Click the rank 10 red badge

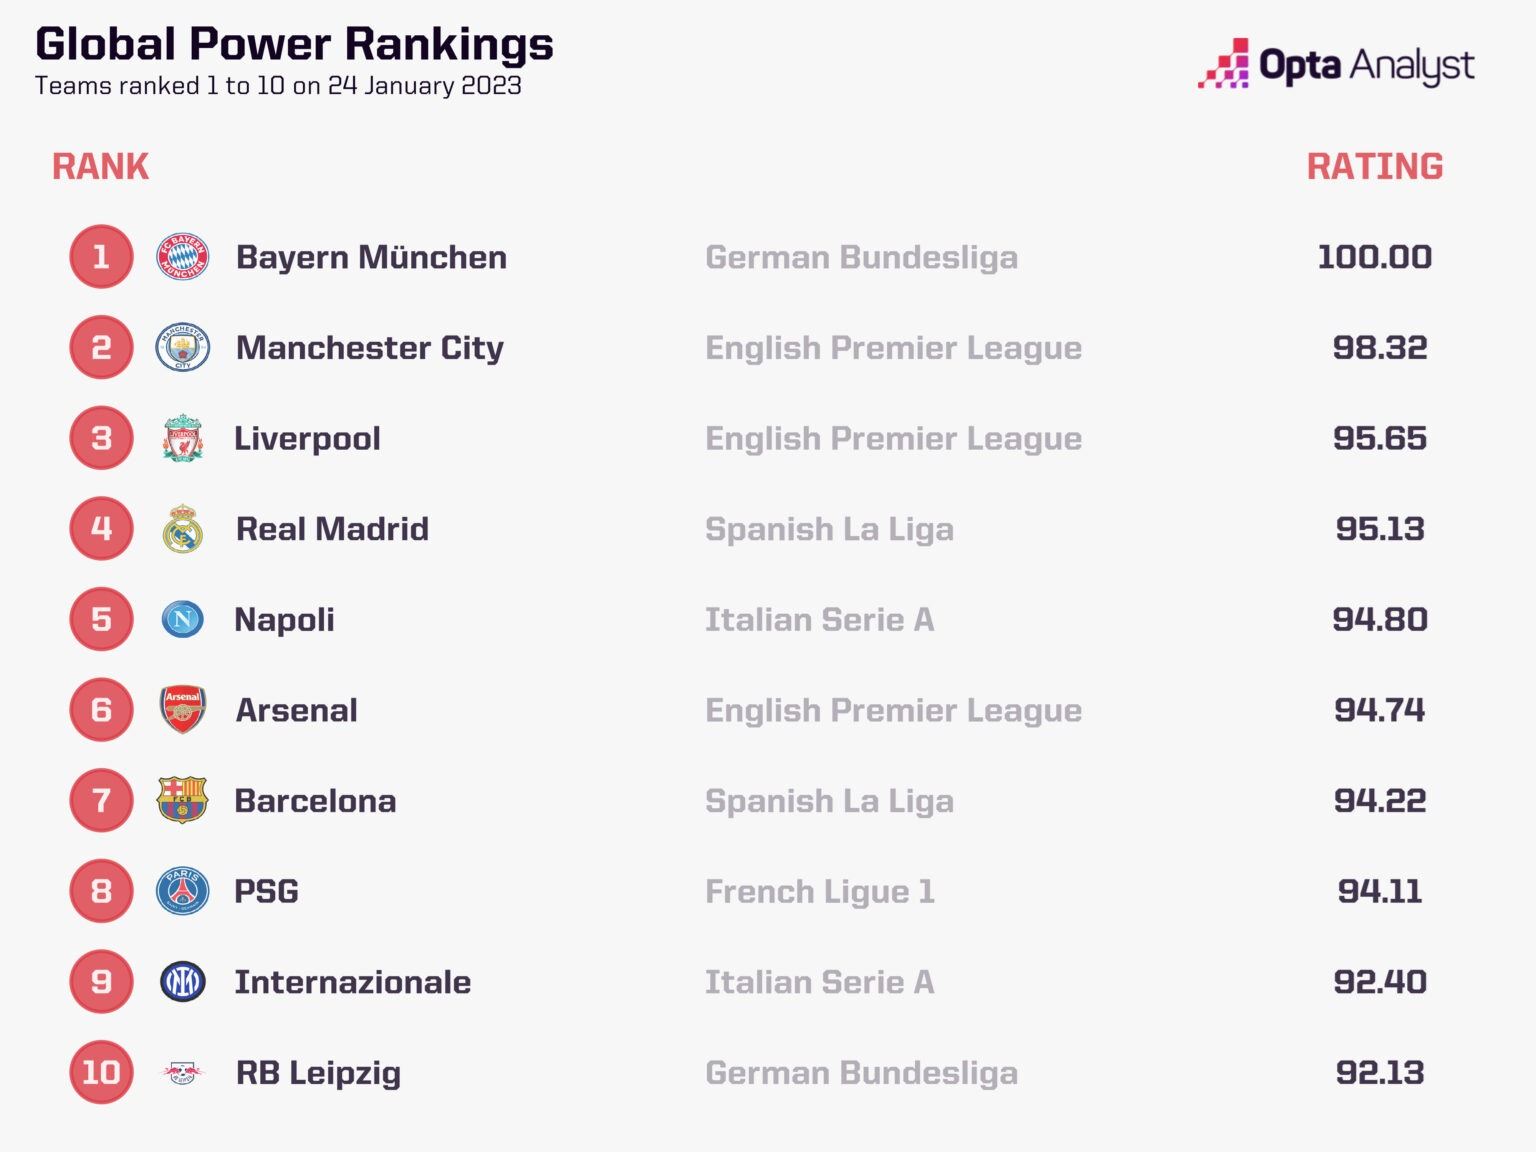101,1073
